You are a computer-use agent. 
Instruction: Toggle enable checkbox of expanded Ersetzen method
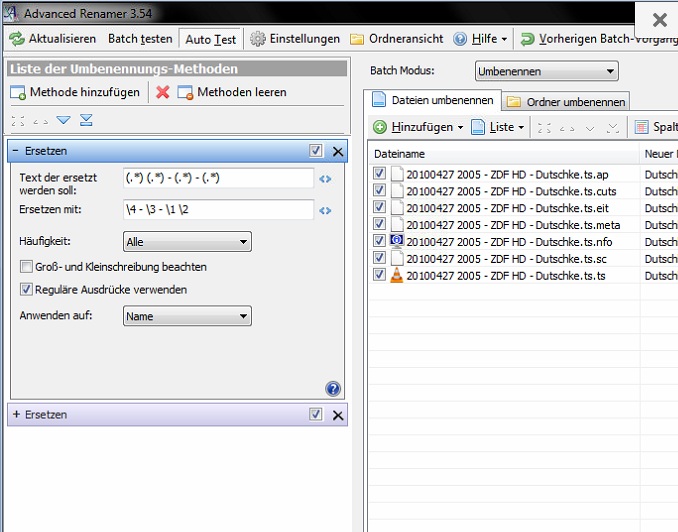click(316, 151)
